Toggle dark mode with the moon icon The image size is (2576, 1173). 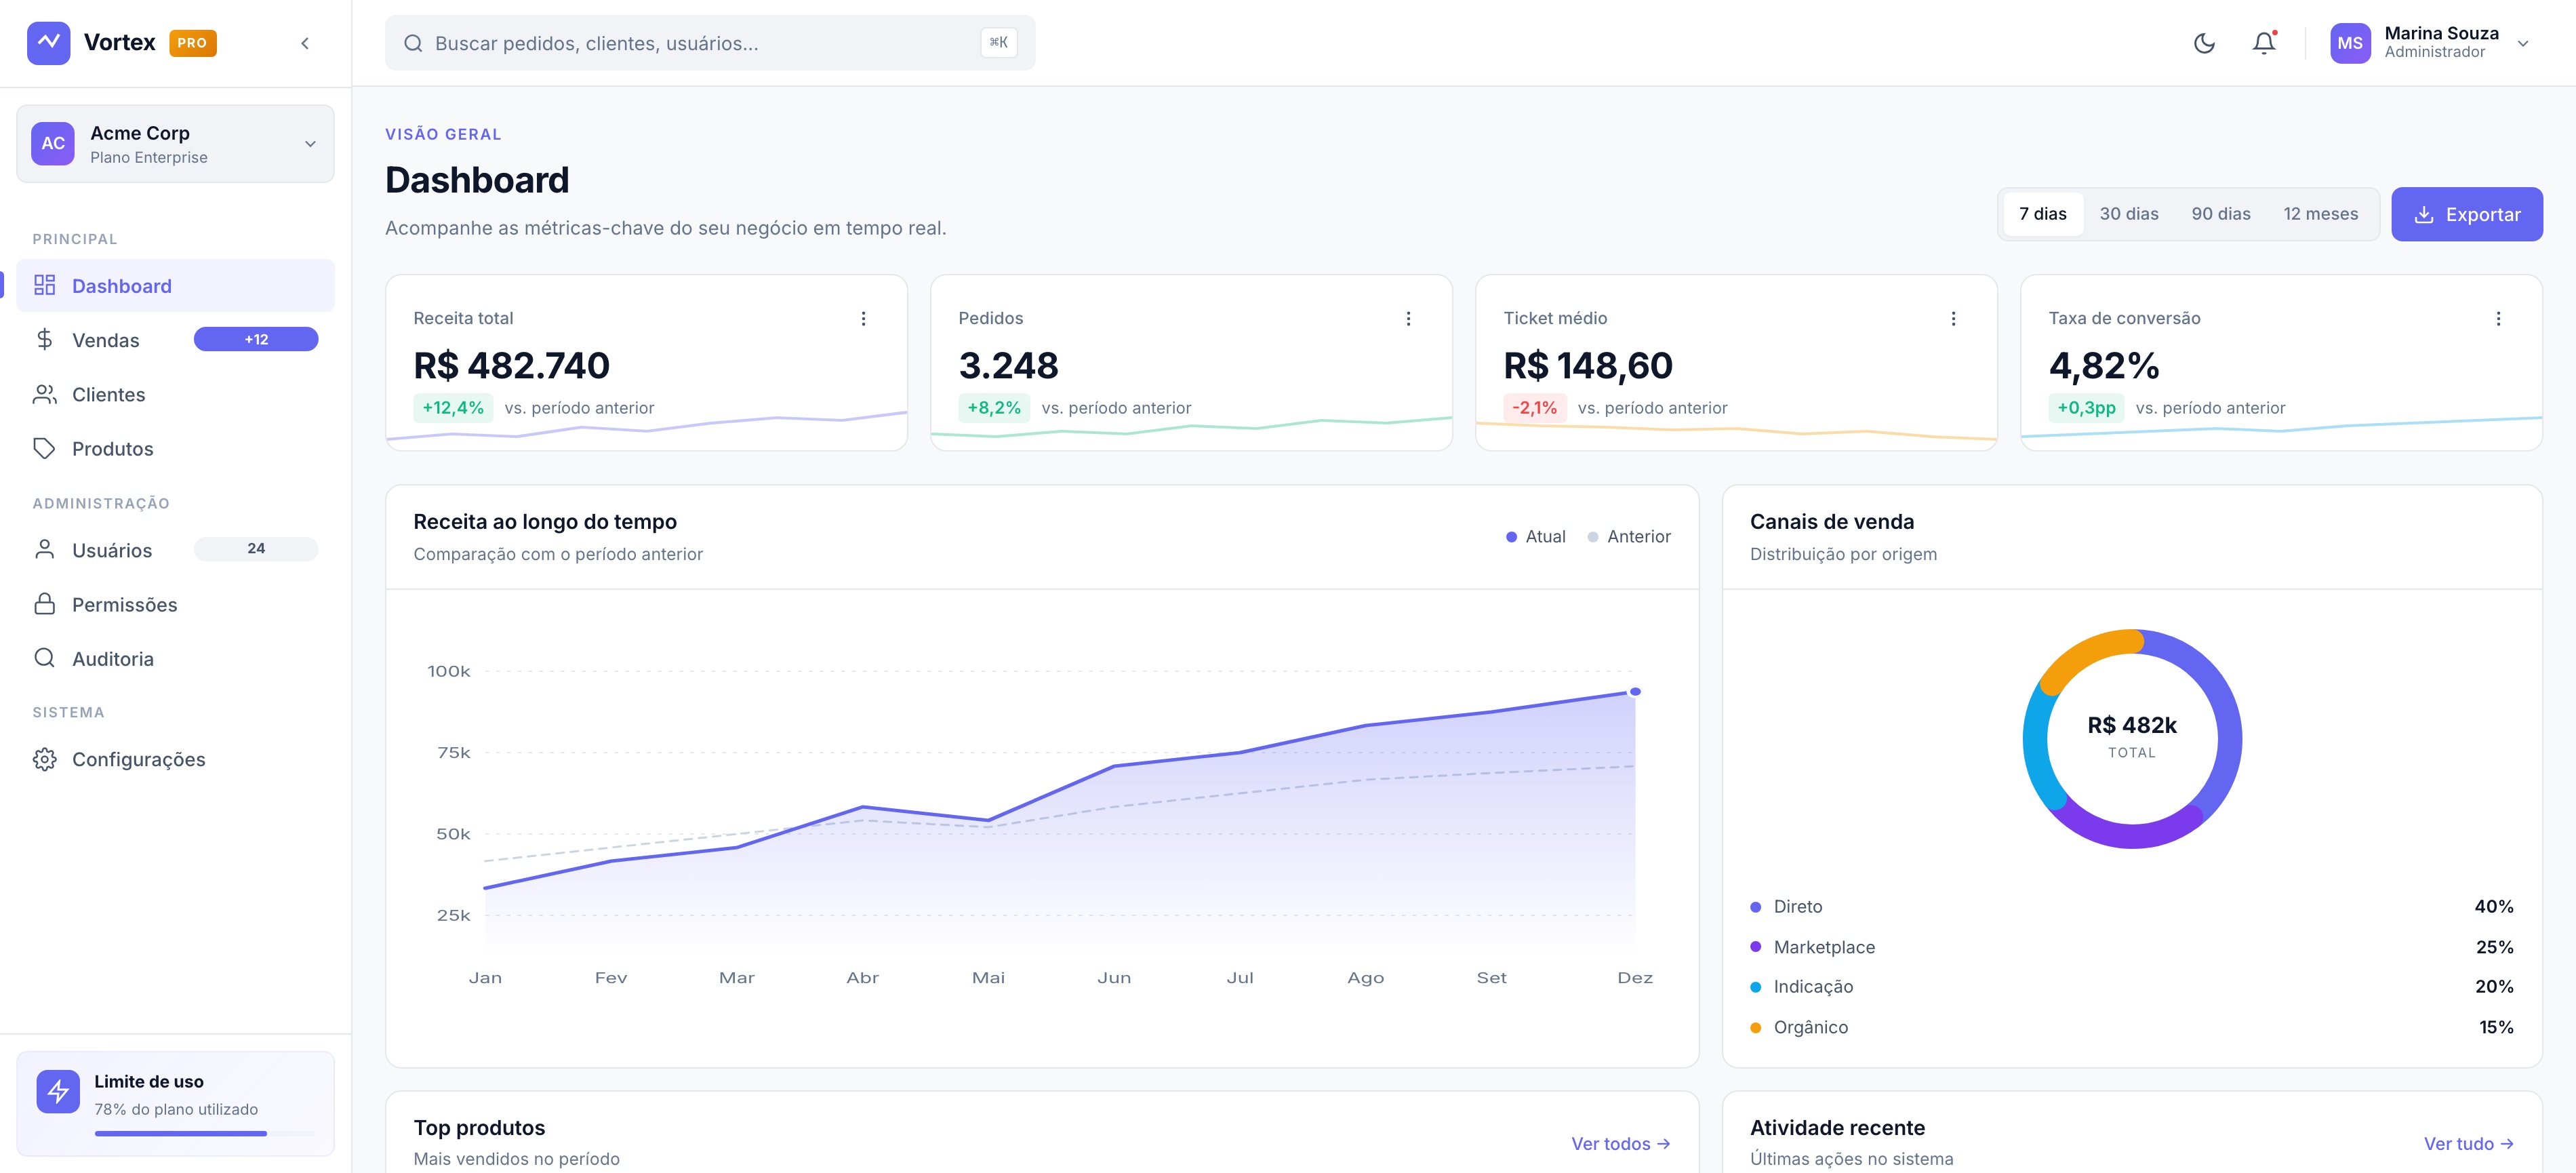pyautogui.click(x=2204, y=43)
